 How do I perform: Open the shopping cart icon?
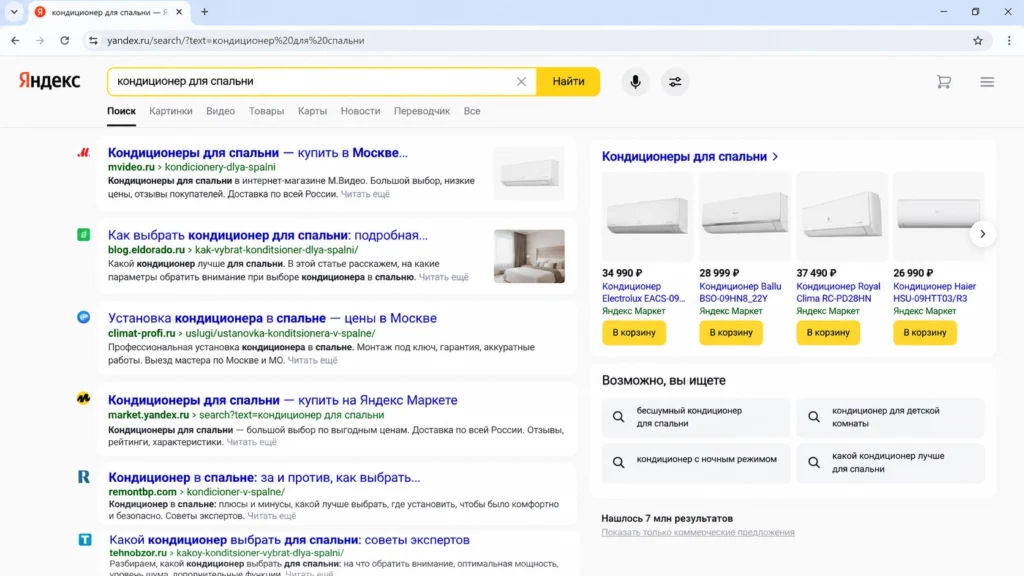(x=944, y=82)
